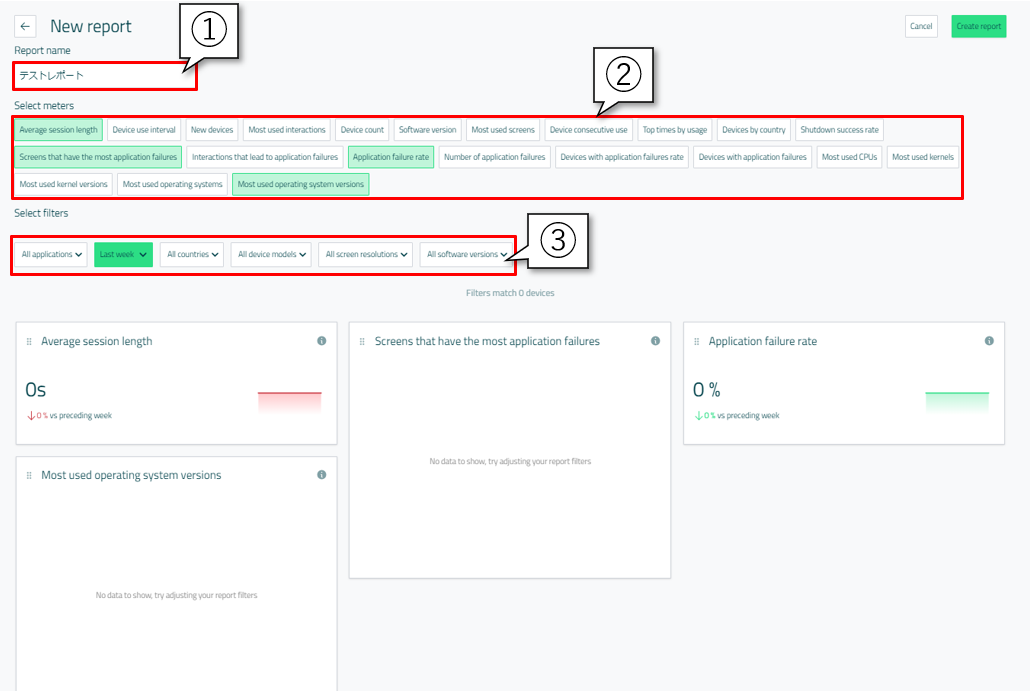Deselect the Average session length meter

point(59,130)
